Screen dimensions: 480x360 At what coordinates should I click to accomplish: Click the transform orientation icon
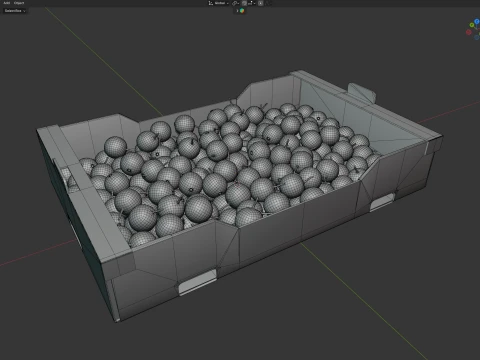[x=211, y=3]
